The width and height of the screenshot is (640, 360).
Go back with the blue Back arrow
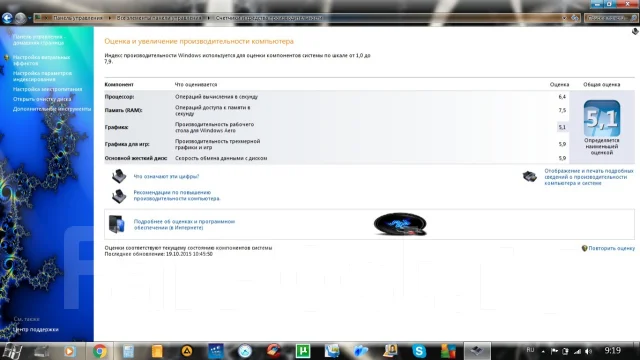7,18
